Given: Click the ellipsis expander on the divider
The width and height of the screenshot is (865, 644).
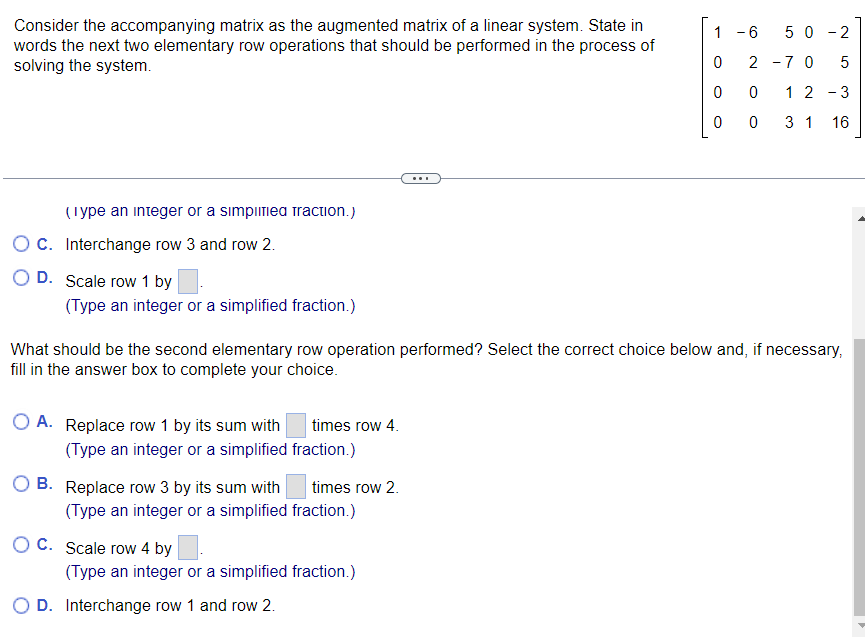Looking at the screenshot, I should [421, 178].
